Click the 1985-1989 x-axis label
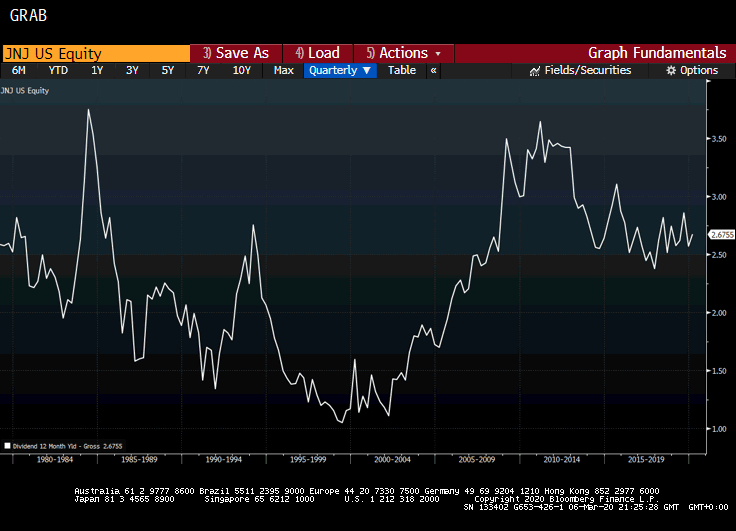 [x=139, y=460]
